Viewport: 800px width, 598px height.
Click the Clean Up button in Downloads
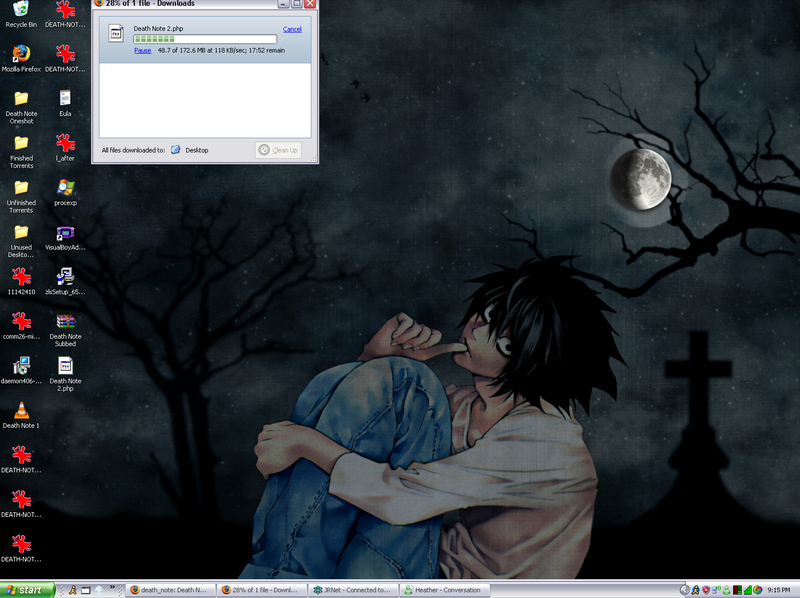click(x=278, y=150)
